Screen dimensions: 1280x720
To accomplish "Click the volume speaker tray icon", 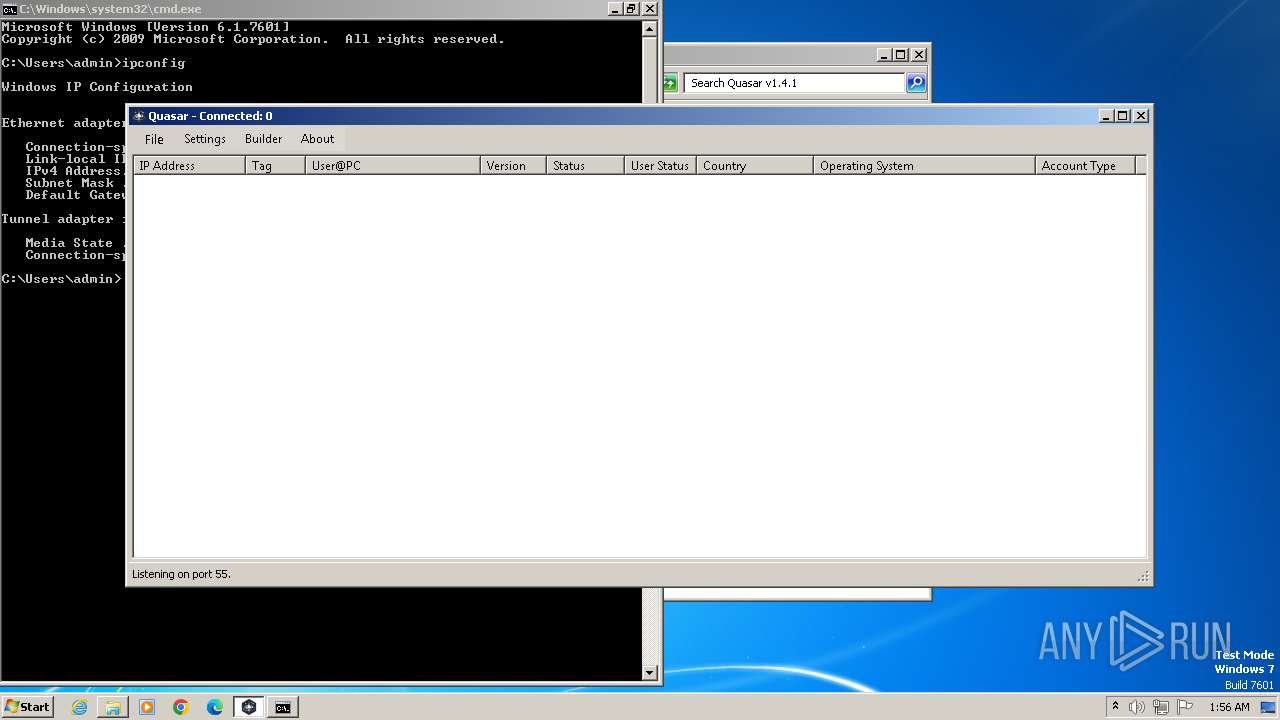I will pyautogui.click(x=1137, y=707).
